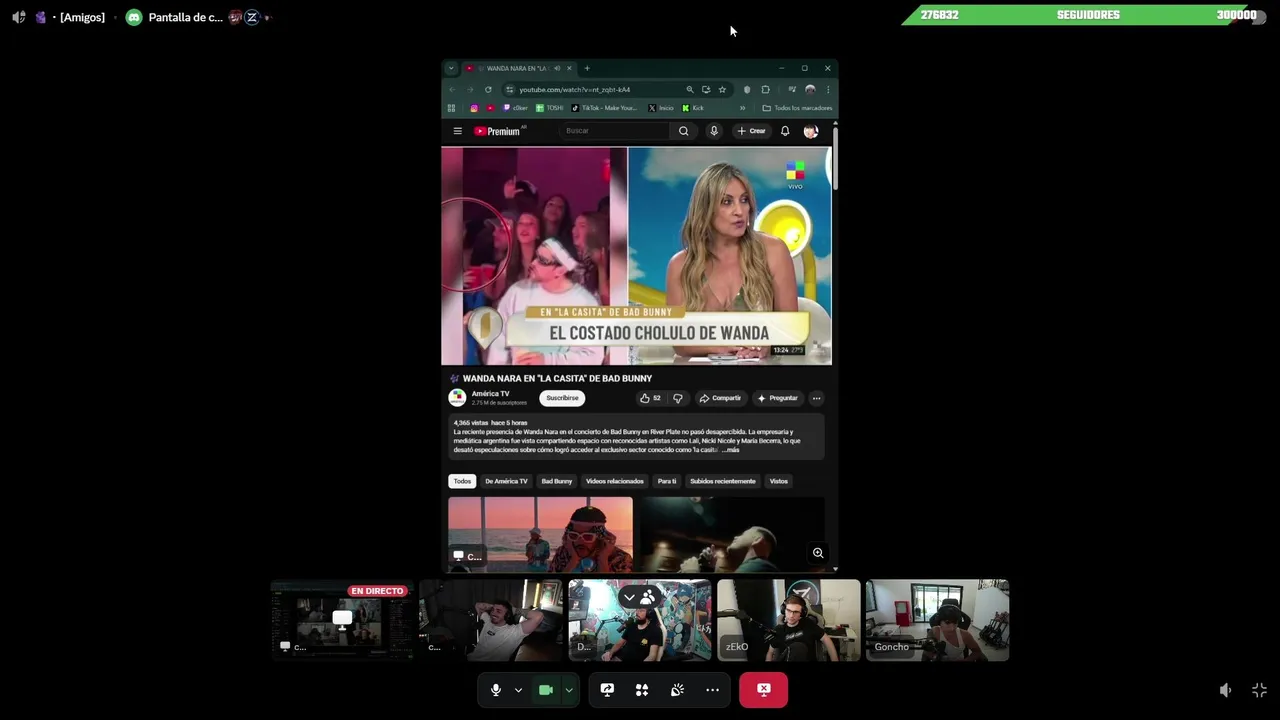
Task: Click the call volume speaker icon
Action: click(x=1225, y=690)
